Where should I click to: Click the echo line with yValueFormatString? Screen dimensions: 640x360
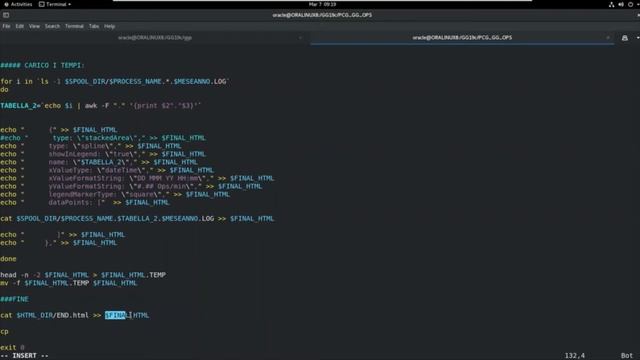pos(131,187)
